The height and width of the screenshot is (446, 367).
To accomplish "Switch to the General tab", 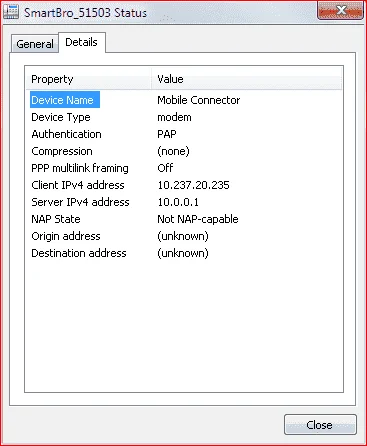I will pyautogui.click(x=35, y=44).
